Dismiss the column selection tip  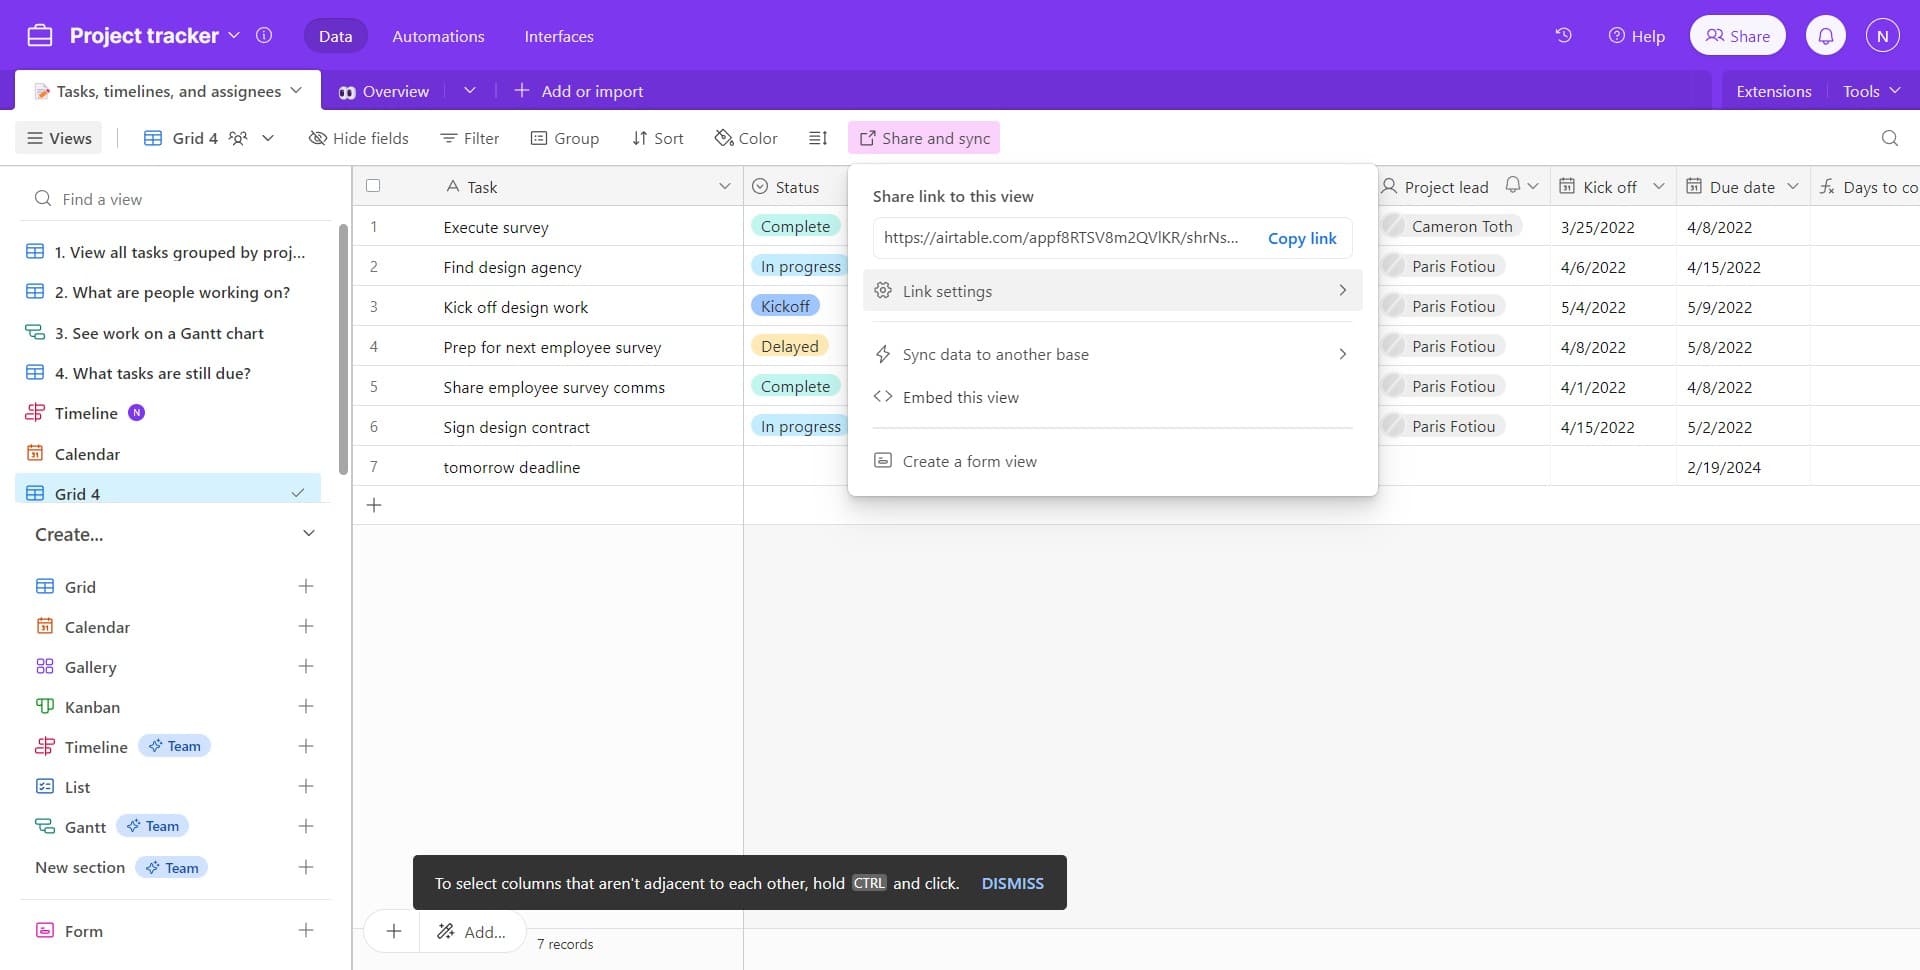tap(1012, 883)
